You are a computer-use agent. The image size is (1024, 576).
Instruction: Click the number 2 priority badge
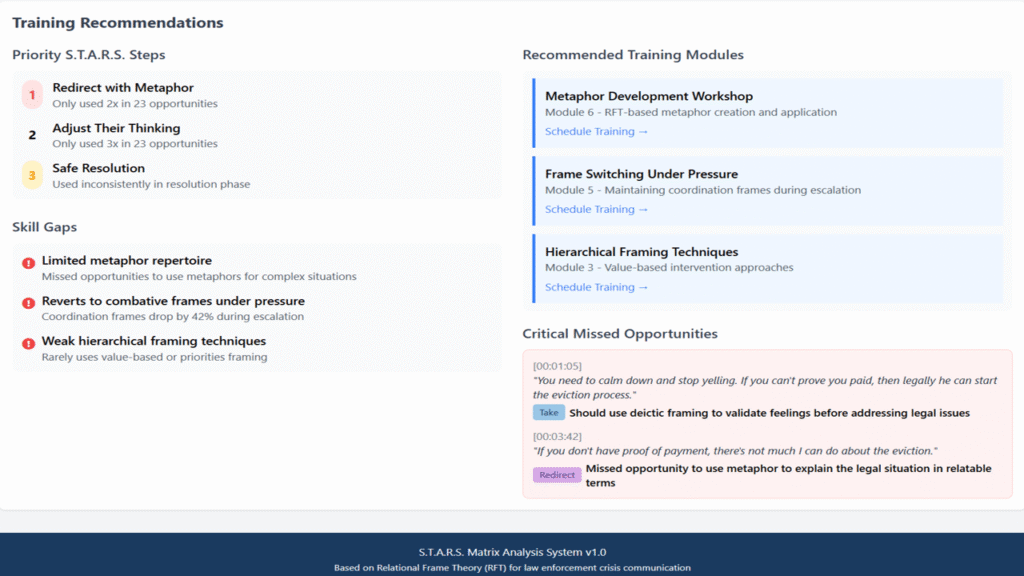[x=32, y=135]
